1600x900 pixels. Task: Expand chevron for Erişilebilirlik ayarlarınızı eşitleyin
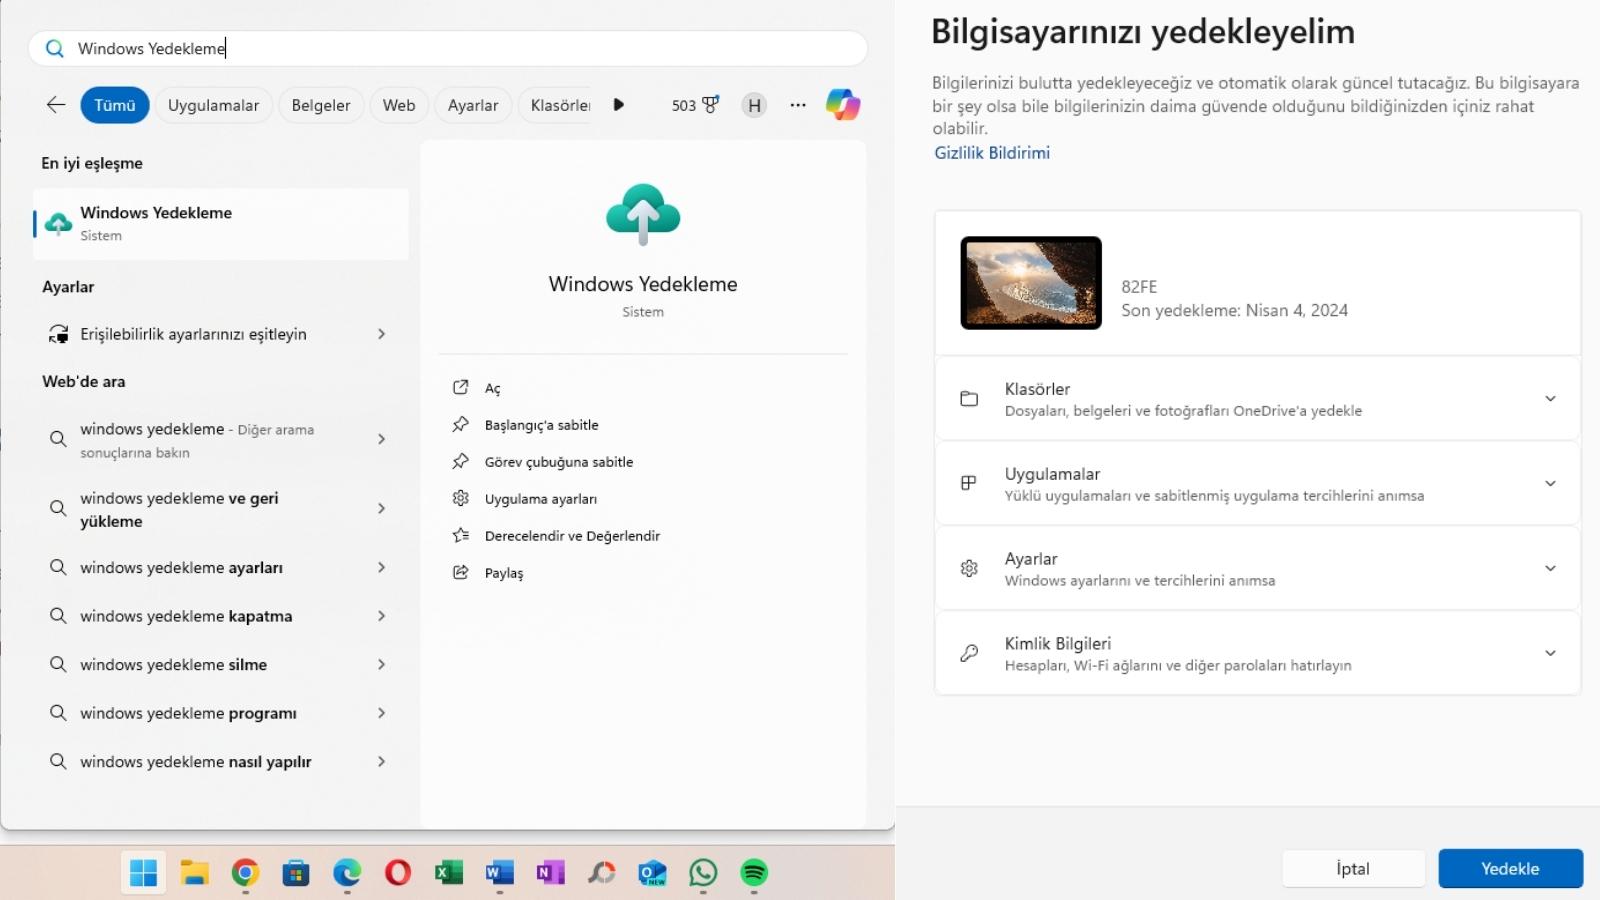pos(381,334)
